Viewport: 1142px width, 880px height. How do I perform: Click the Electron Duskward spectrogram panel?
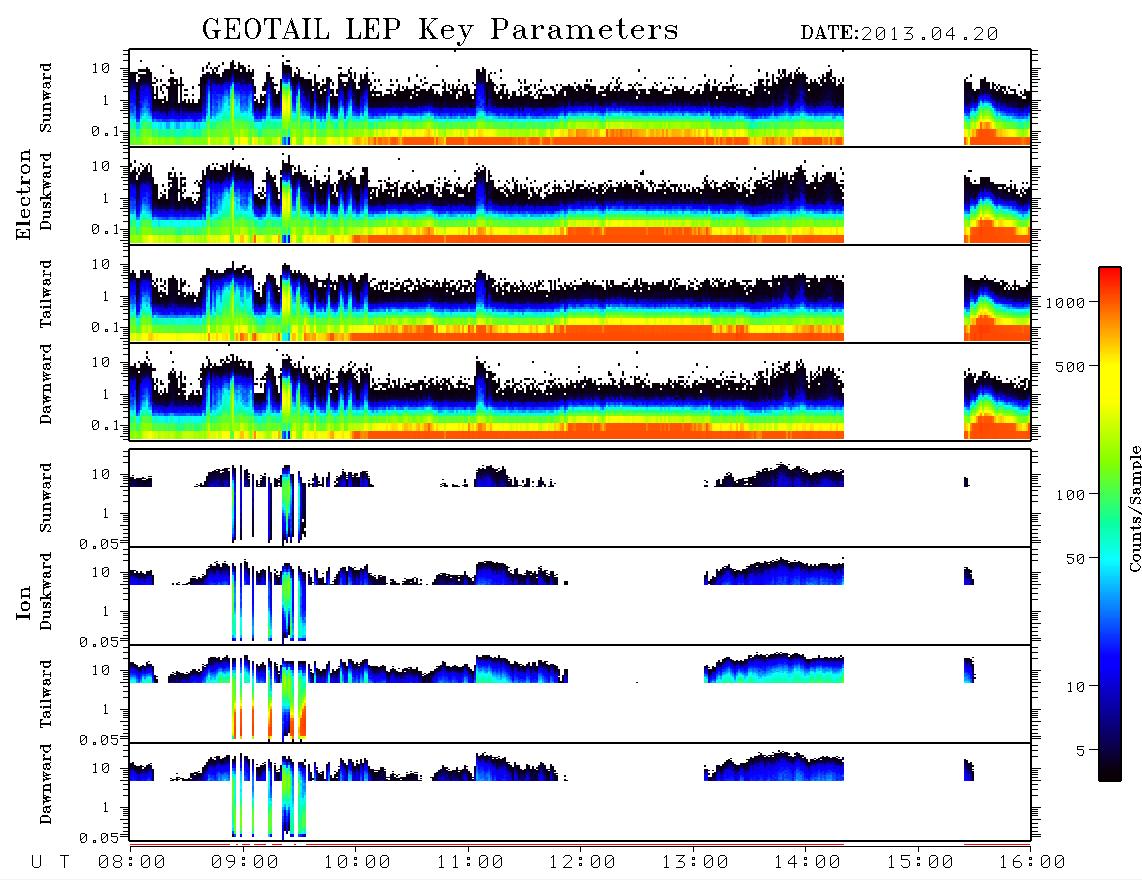[580, 195]
